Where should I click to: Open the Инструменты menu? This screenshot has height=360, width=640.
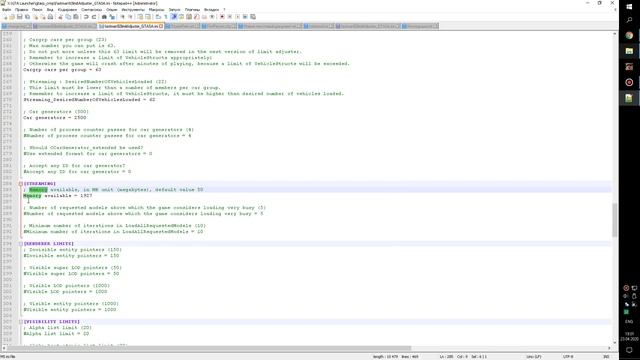[133, 9]
